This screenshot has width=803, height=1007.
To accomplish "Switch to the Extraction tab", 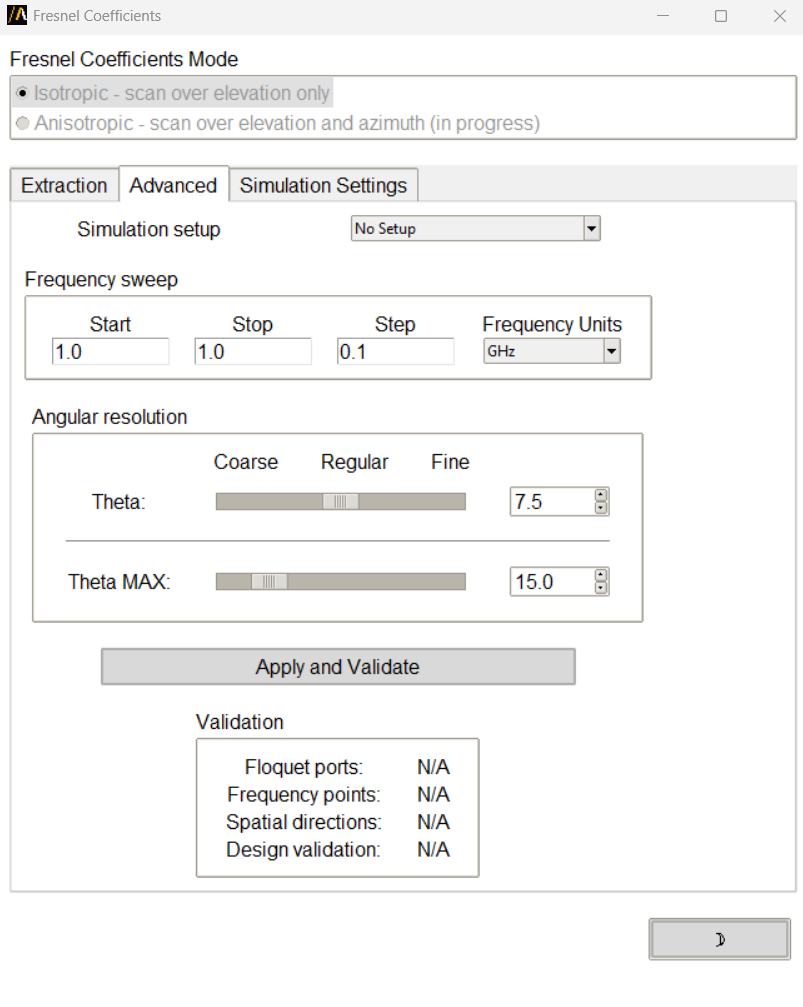I will coord(64,186).
